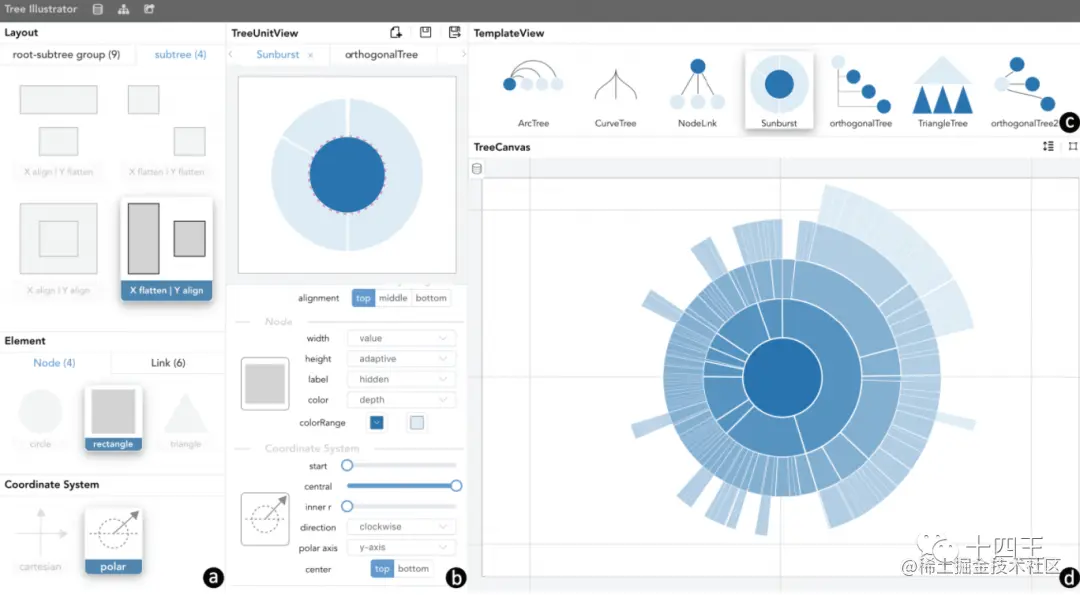Screen dimensions: 1080x595
Task: Switch to Link (6) element tab
Action: [168, 363]
